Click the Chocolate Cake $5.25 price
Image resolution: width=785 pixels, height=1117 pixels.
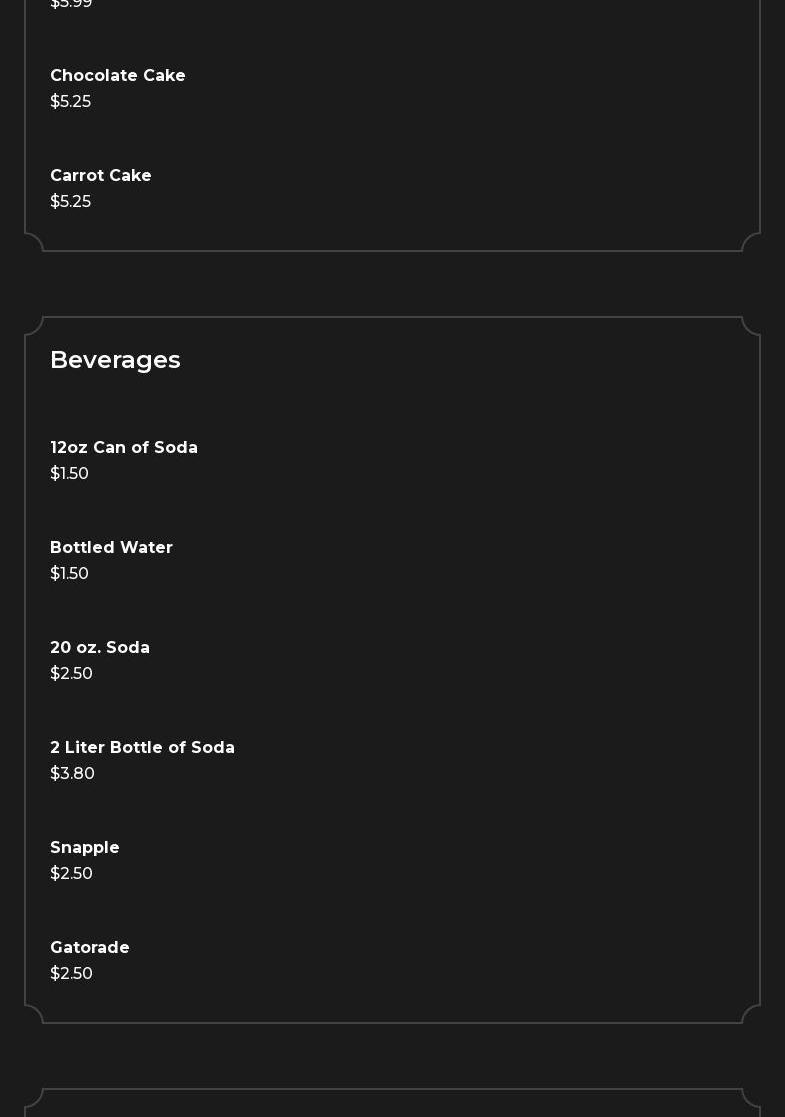pyautogui.click(x=70, y=102)
